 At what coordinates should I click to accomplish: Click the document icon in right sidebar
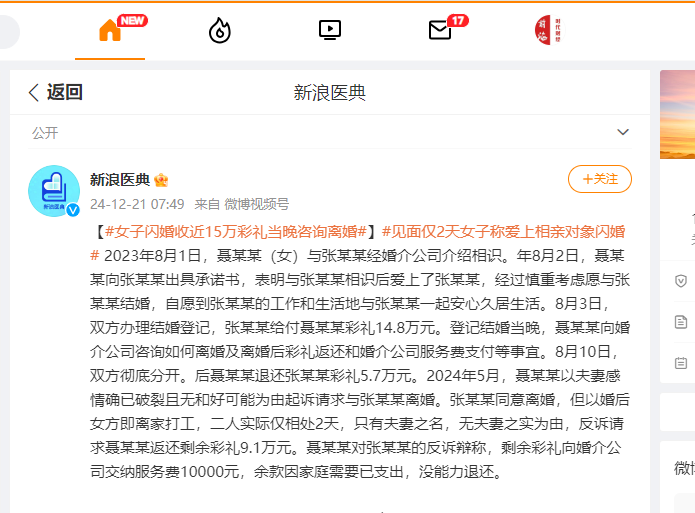[x=681, y=322]
